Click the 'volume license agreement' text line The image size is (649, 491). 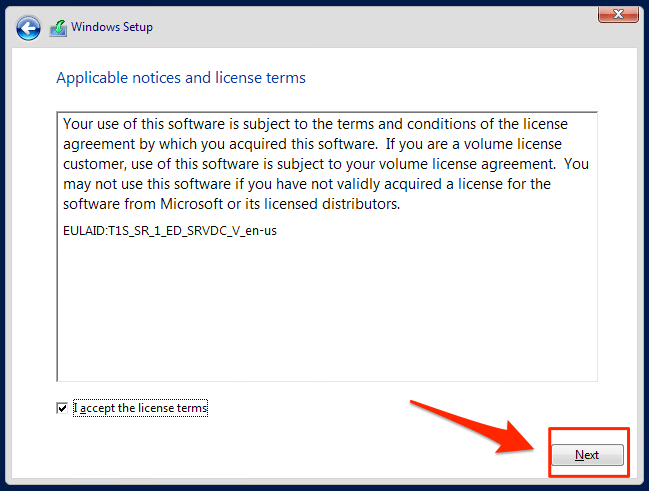point(325,165)
